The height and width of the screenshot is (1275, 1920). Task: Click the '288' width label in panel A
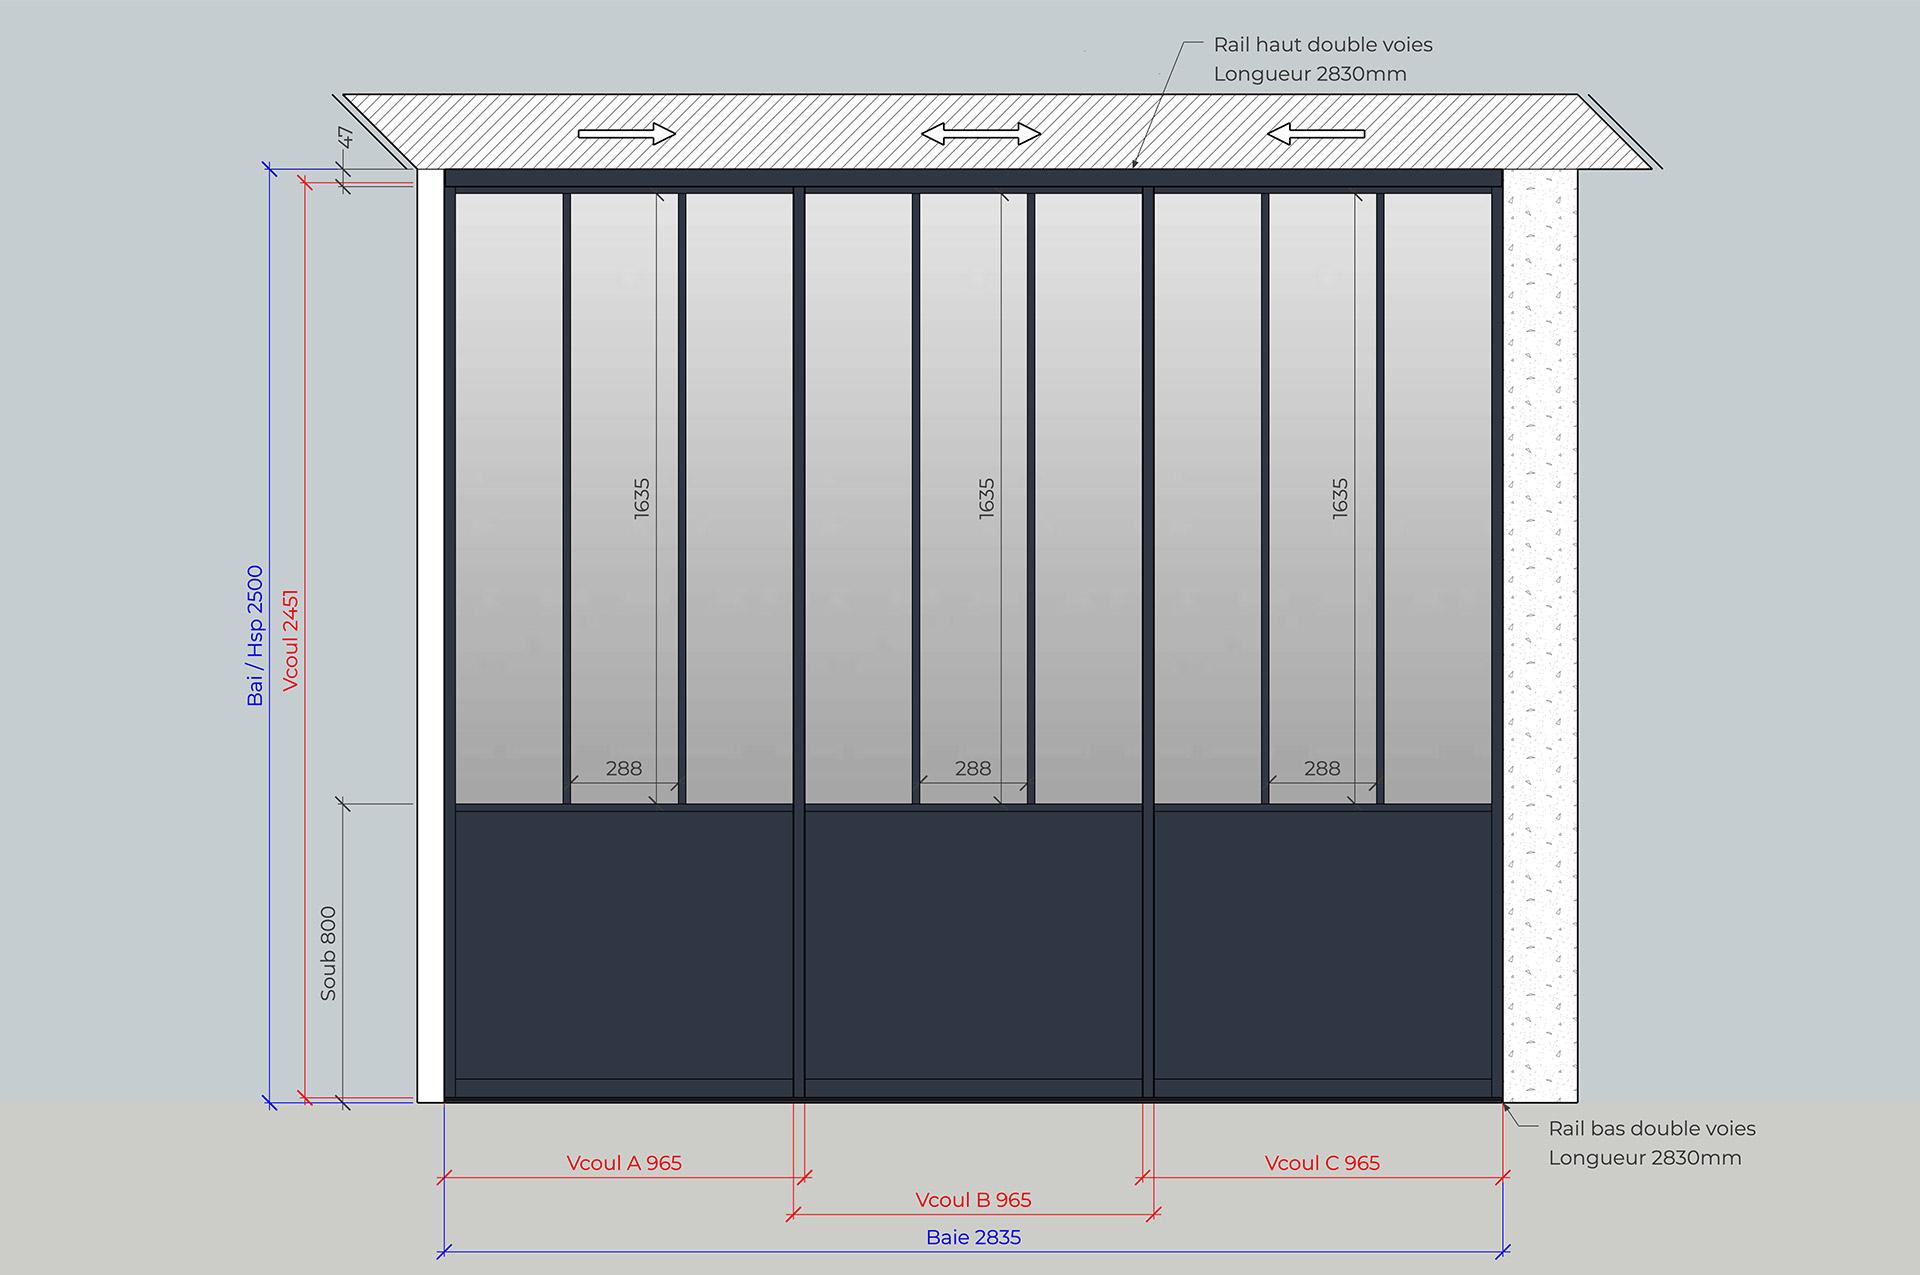coord(624,768)
